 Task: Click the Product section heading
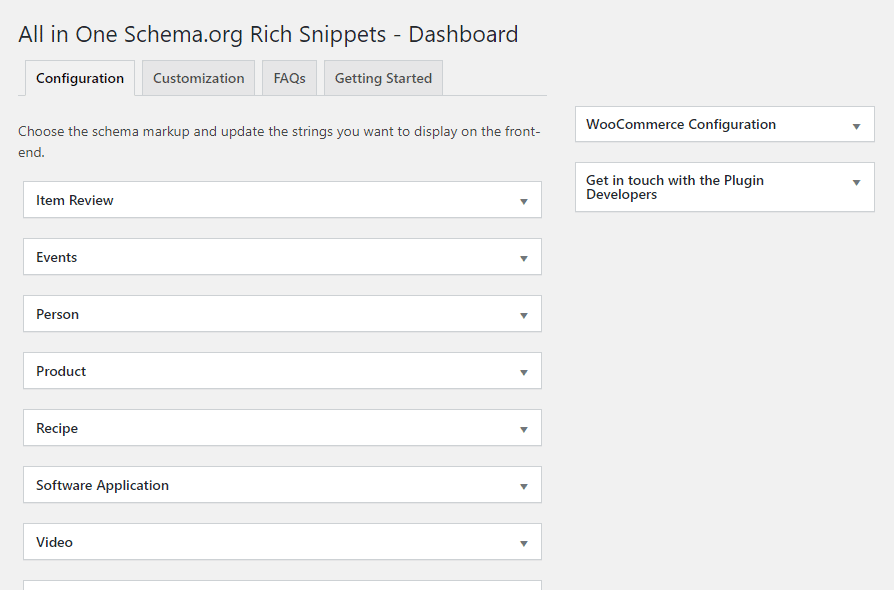point(61,371)
